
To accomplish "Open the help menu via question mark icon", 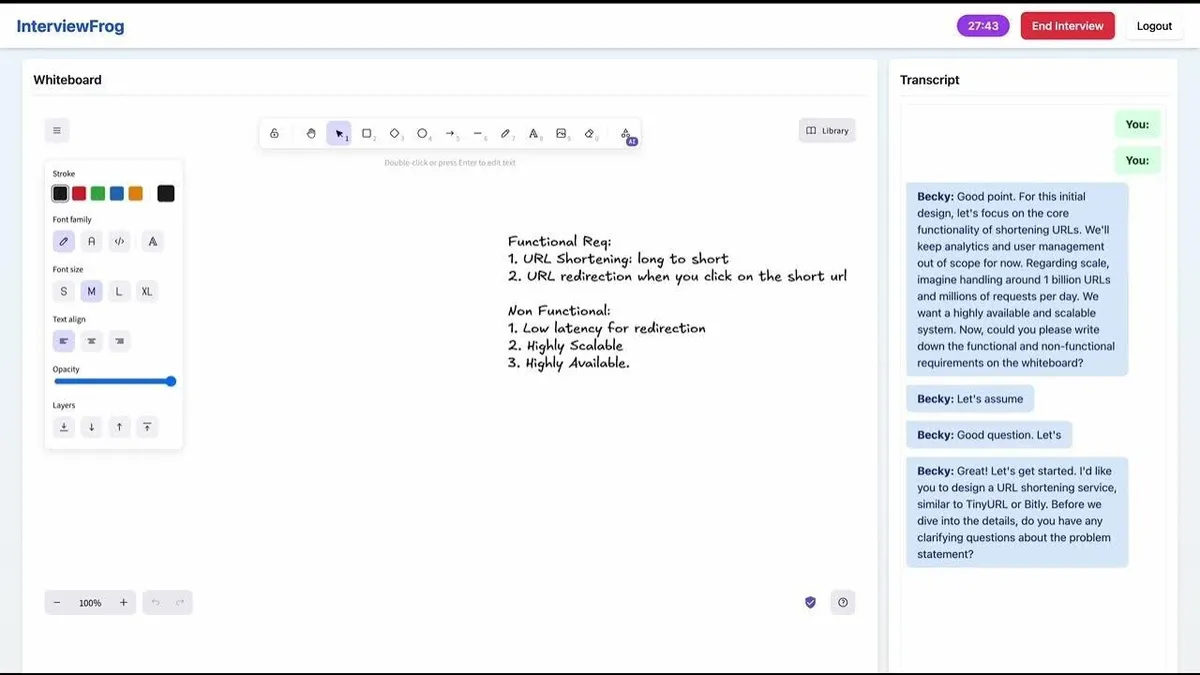I will (843, 602).
